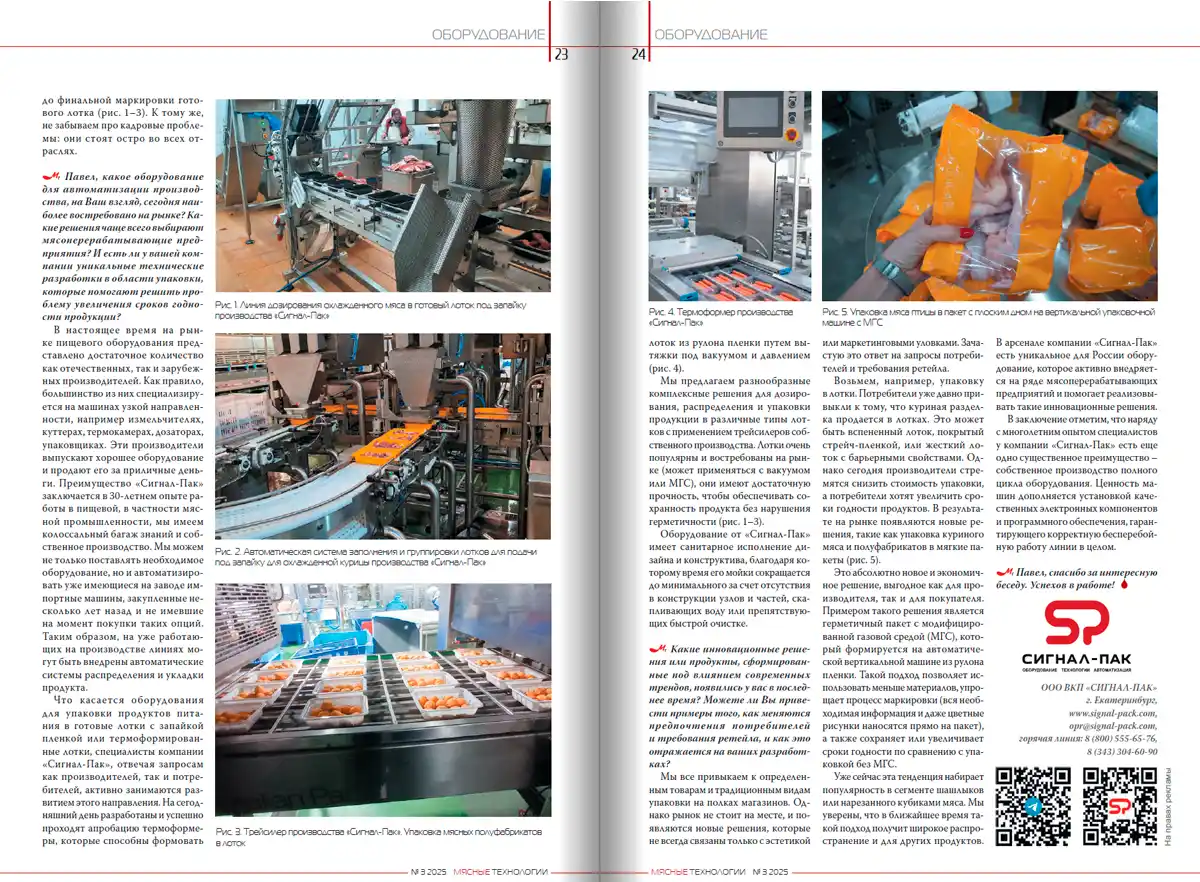Click the 'СИГНАЛ-ПАК' wordmark under the logo
Viewport: 1200px width, 882px height.
(x=1076, y=657)
